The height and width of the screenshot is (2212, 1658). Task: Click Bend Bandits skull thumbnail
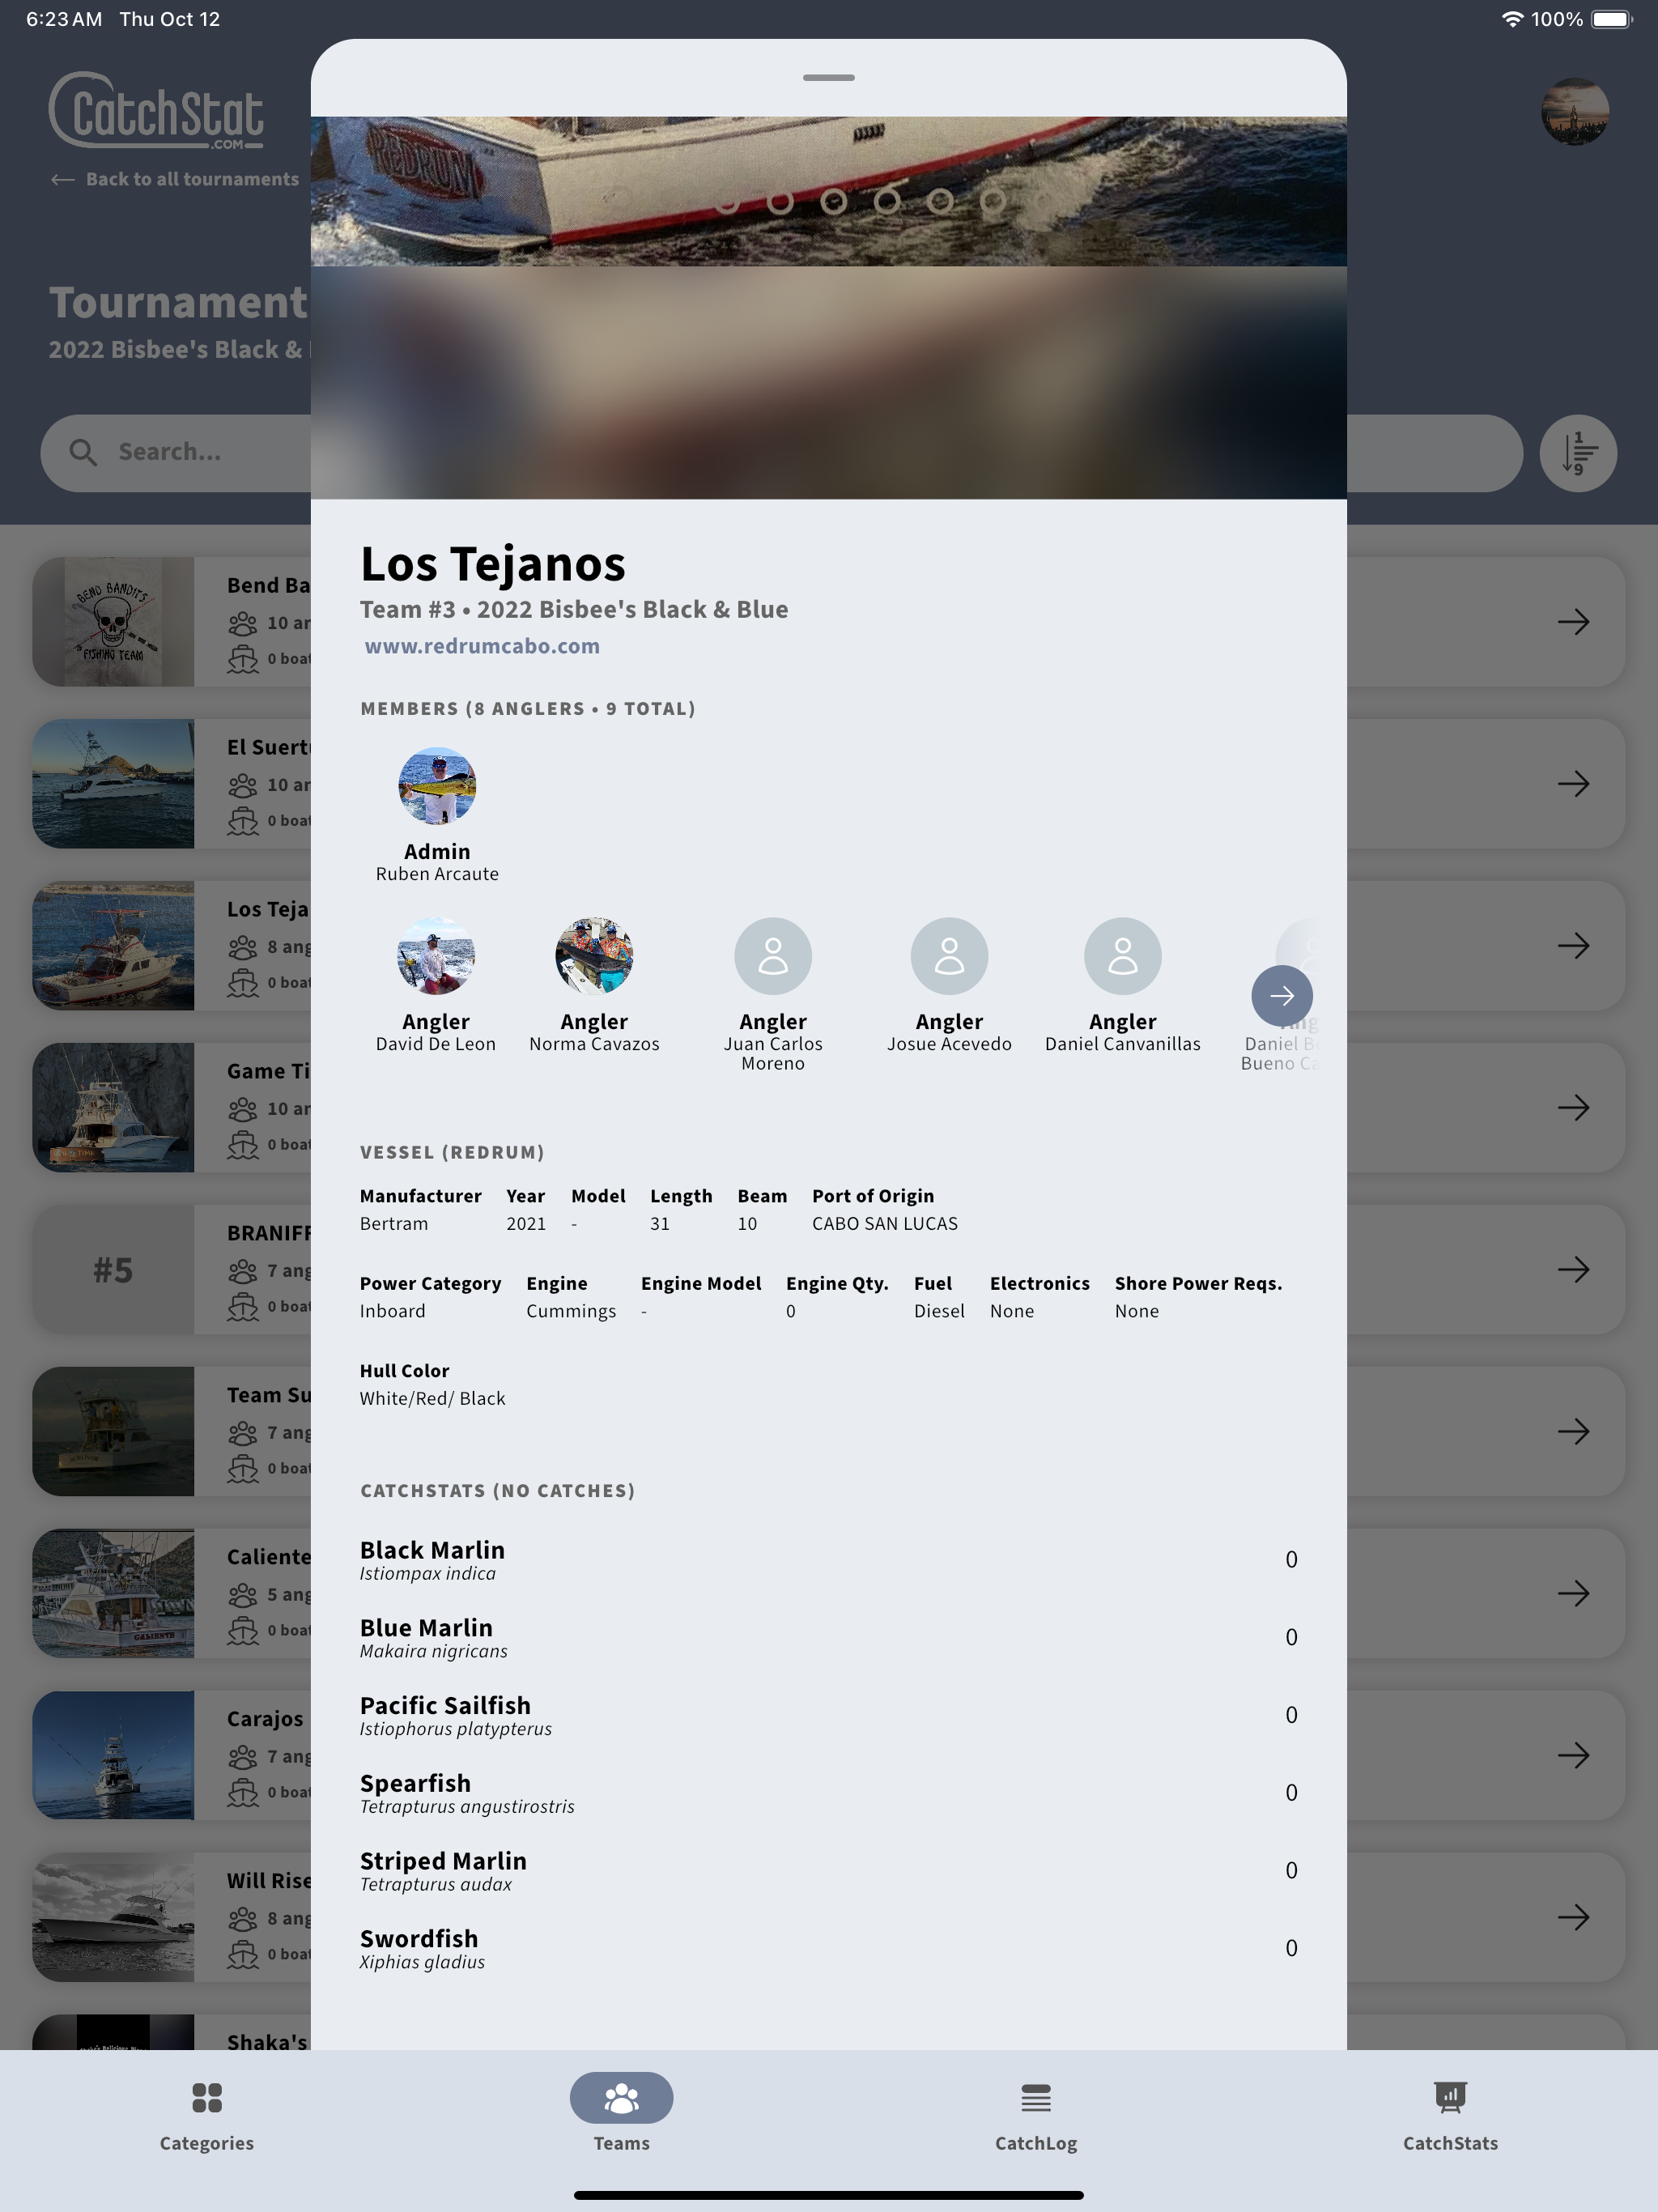113,622
